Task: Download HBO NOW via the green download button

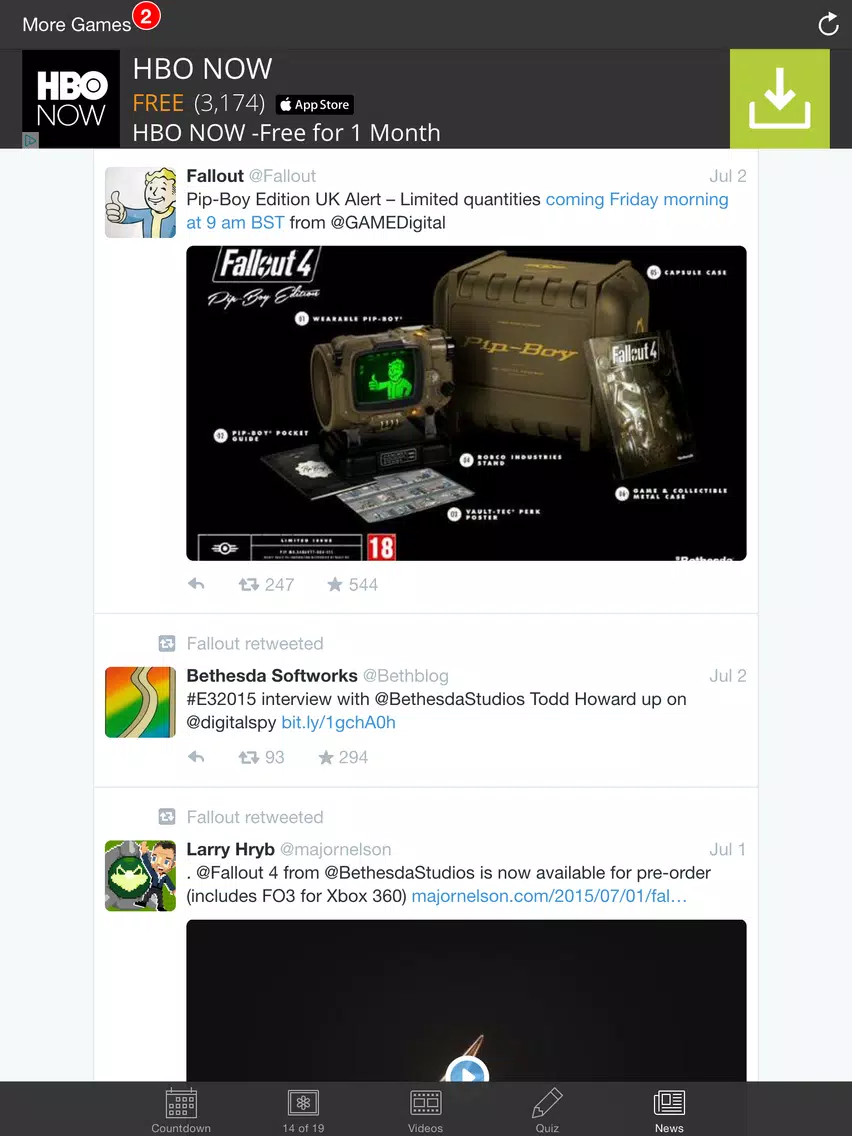Action: coord(780,99)
